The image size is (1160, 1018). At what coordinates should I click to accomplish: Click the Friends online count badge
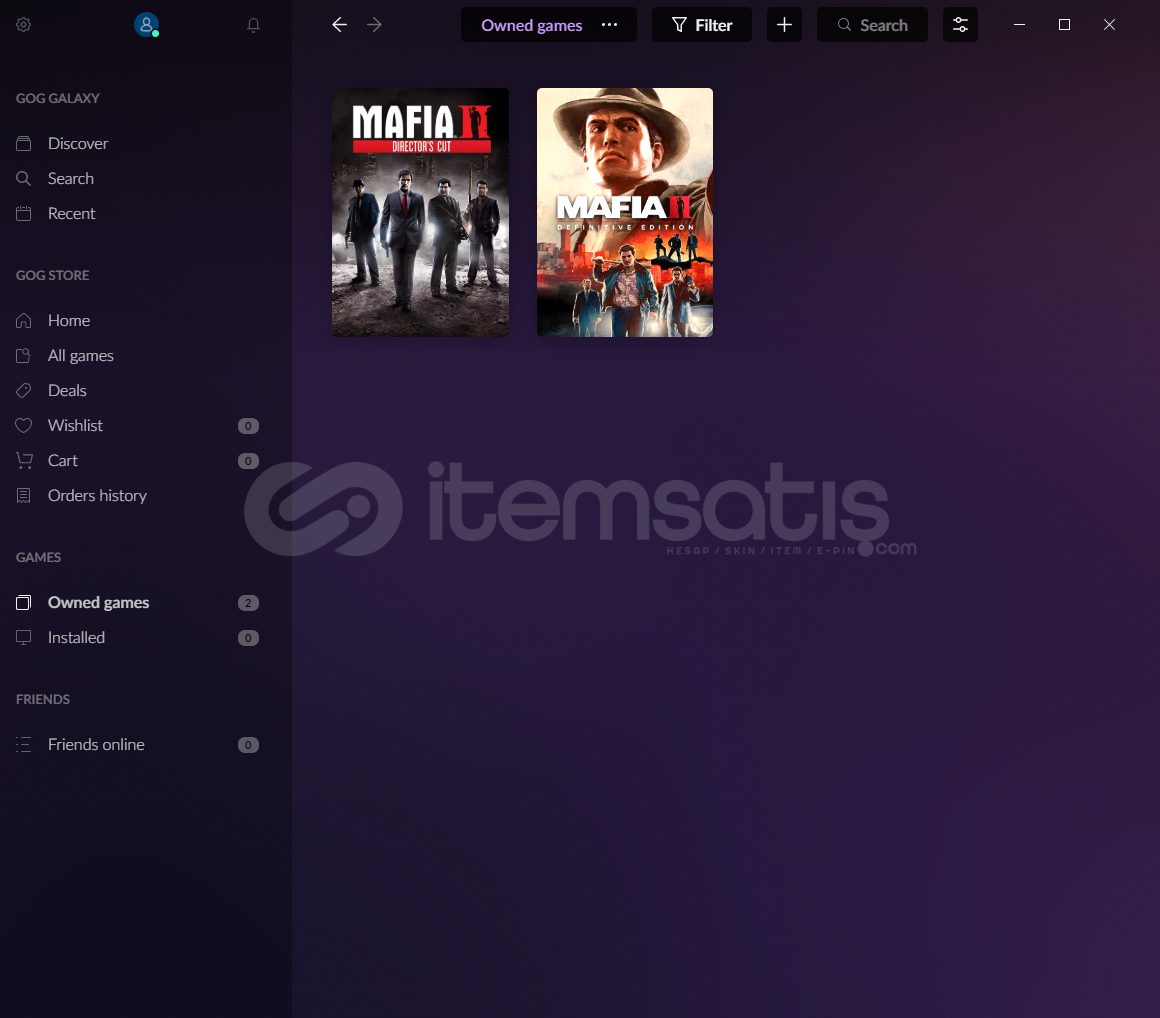tap(249, 745)
